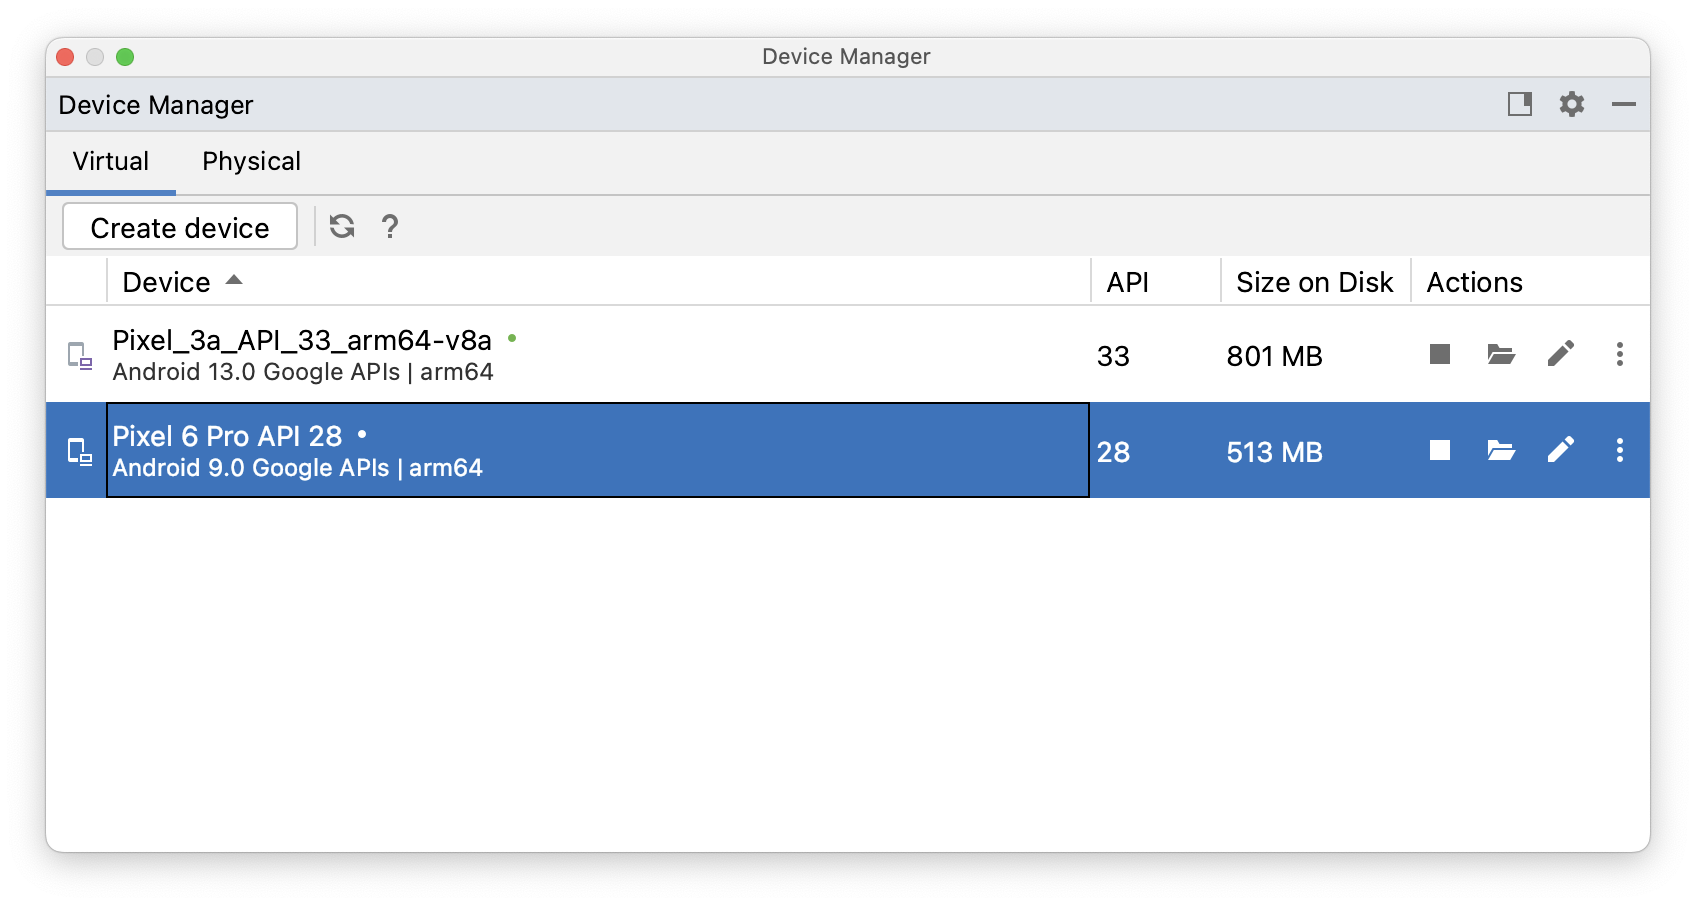Hide the Device Manager panel
Image resolution: width=1696 pixels, height=906 pixels.
pyautogui.click(x=1624, y=104)
